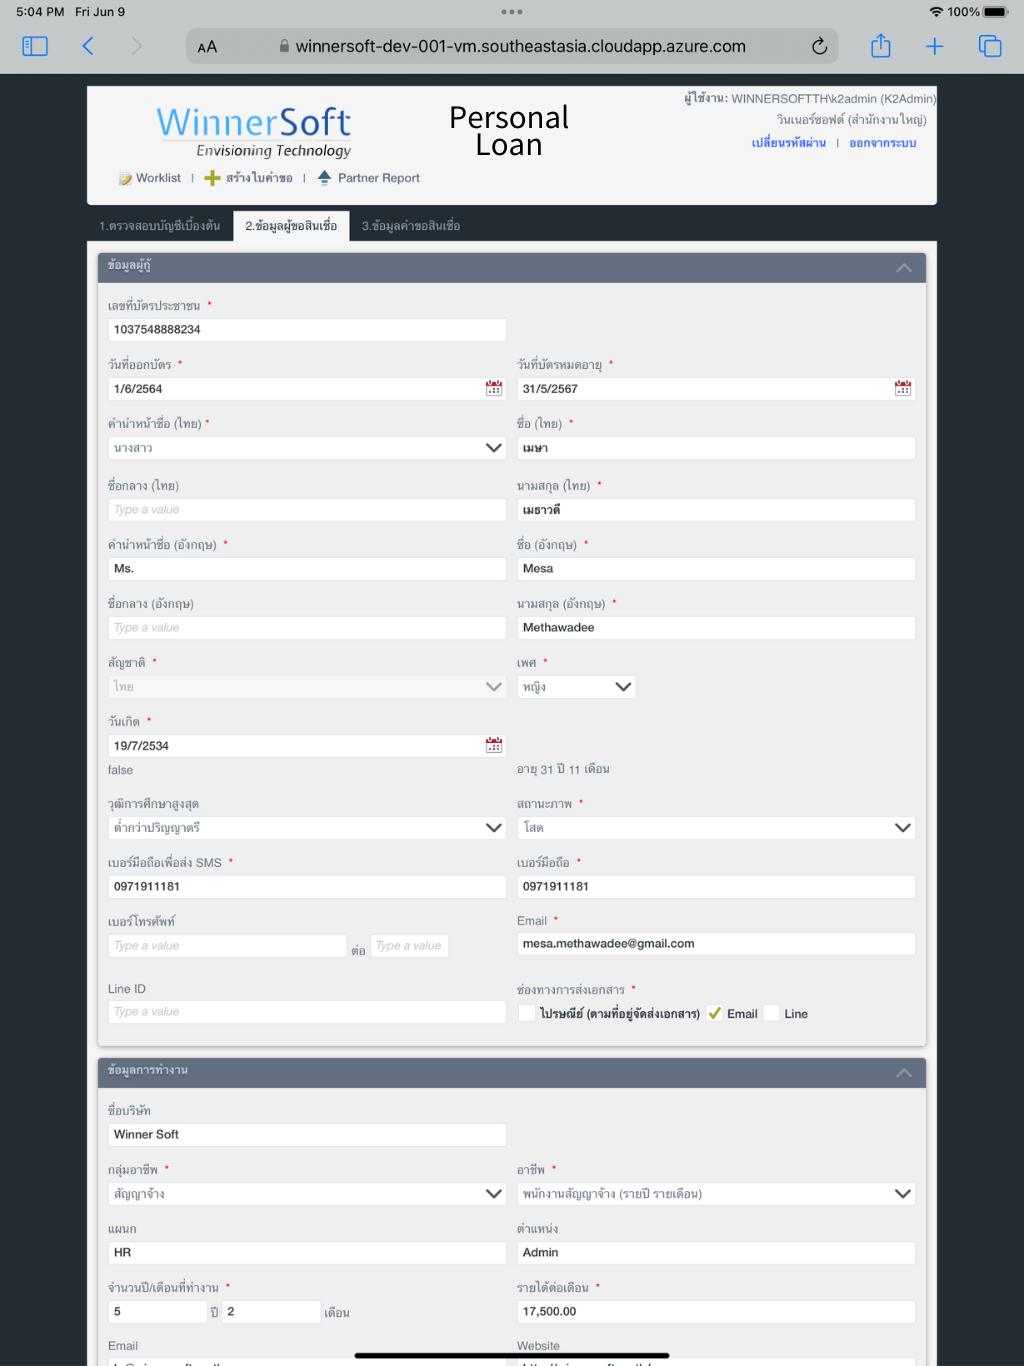Open the Worklist menu link
This screenshot has width=1024, height=1366.
[158, 178]
